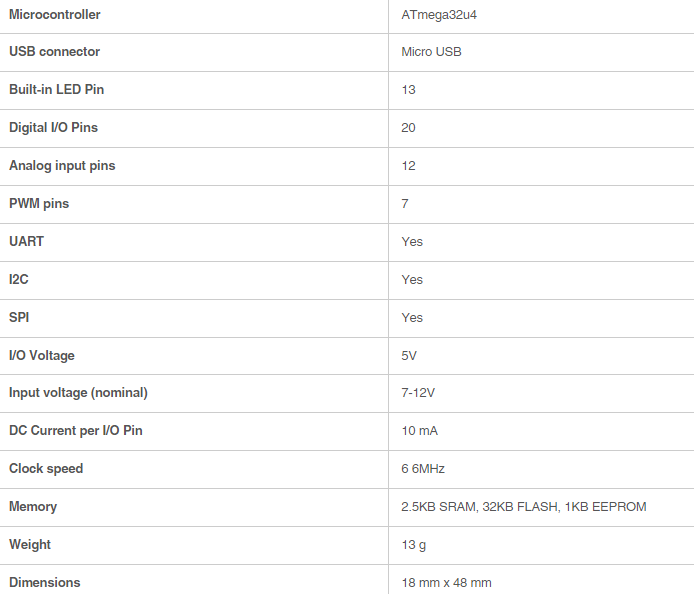Click the Digital I/O Pins label
The width and height of the screenshot is (694, 594).
tap(53, 128)
